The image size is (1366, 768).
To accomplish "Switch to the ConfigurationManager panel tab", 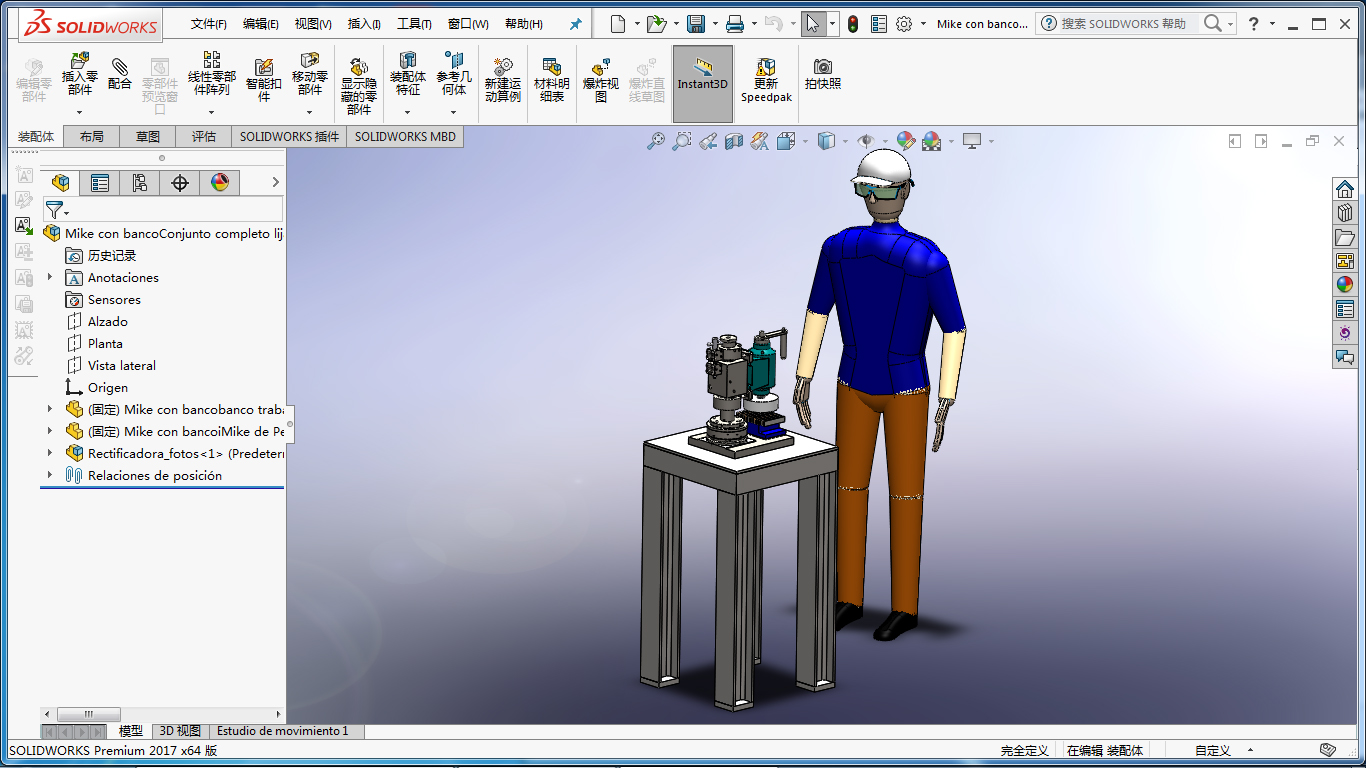I will pyautogui.click(x=140, y=182).
